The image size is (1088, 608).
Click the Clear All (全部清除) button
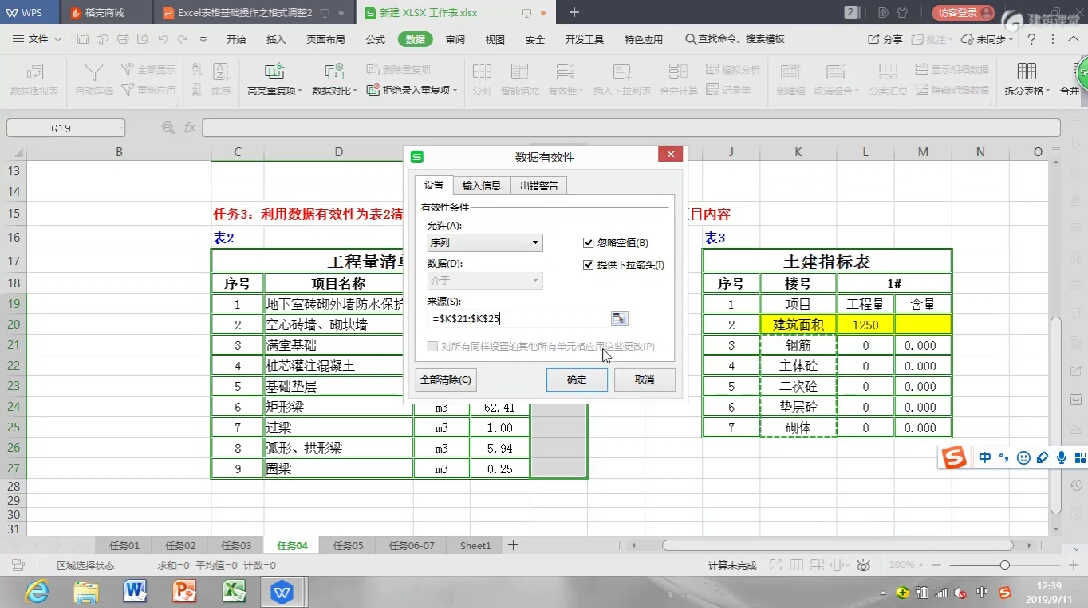446,380
